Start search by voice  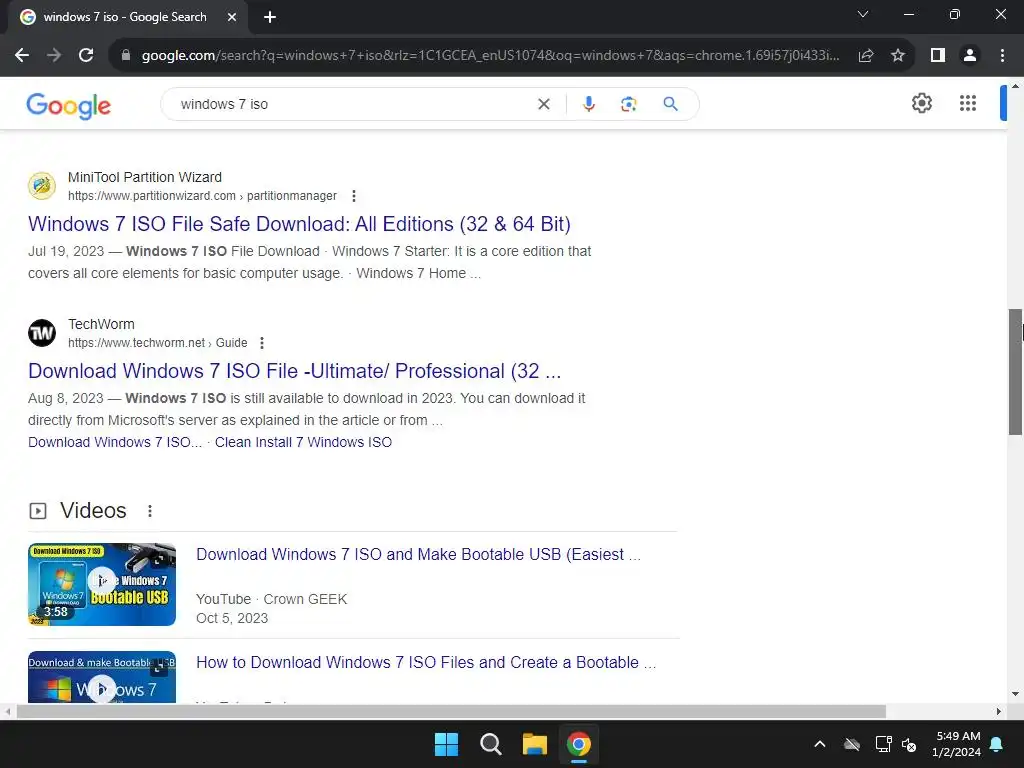(x=588, y=104)
